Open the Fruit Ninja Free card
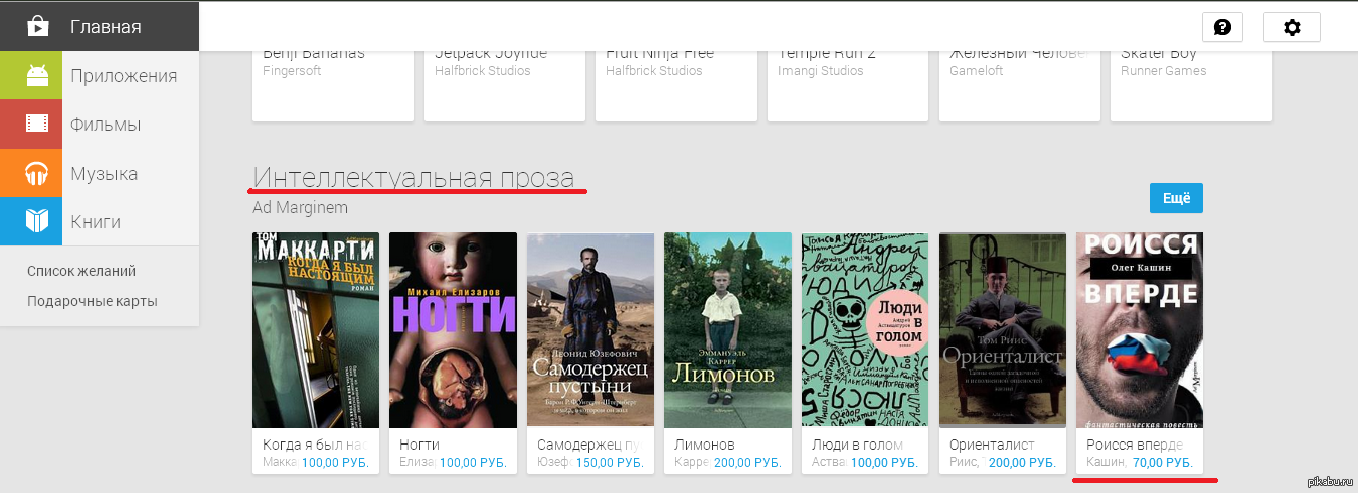Screen dimensions: 1358x493 [677, 85]
